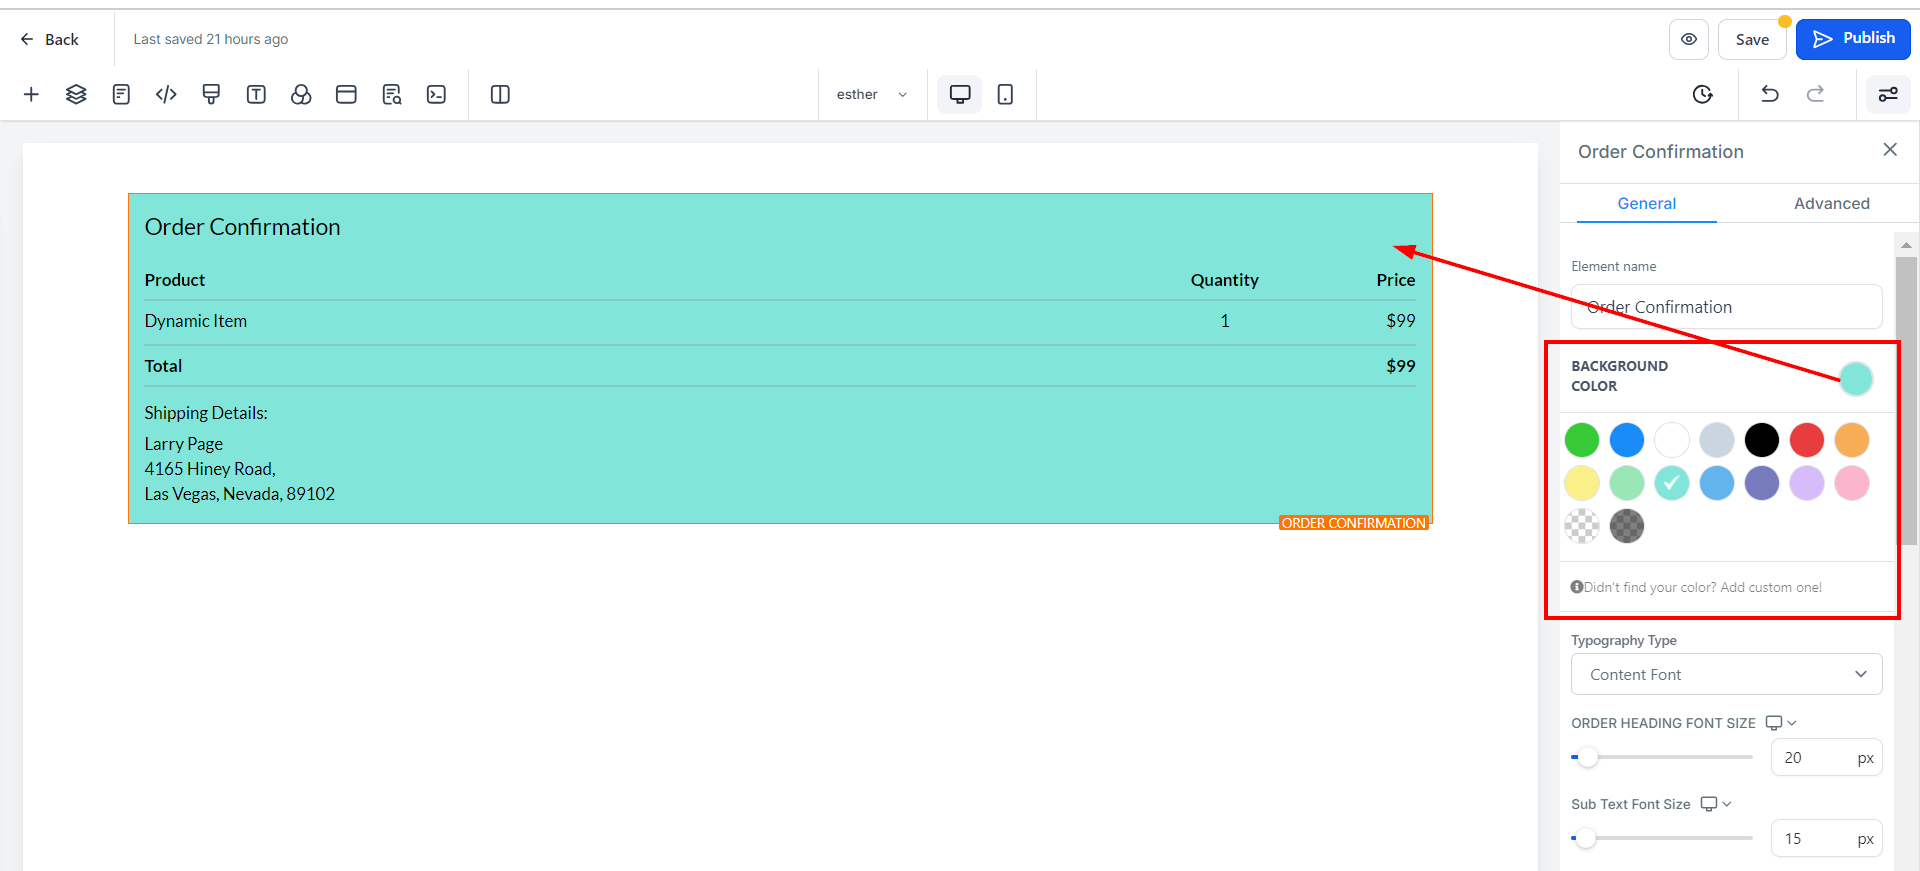
Task: Open the custom code icon
Action: (x=166, y=94)
